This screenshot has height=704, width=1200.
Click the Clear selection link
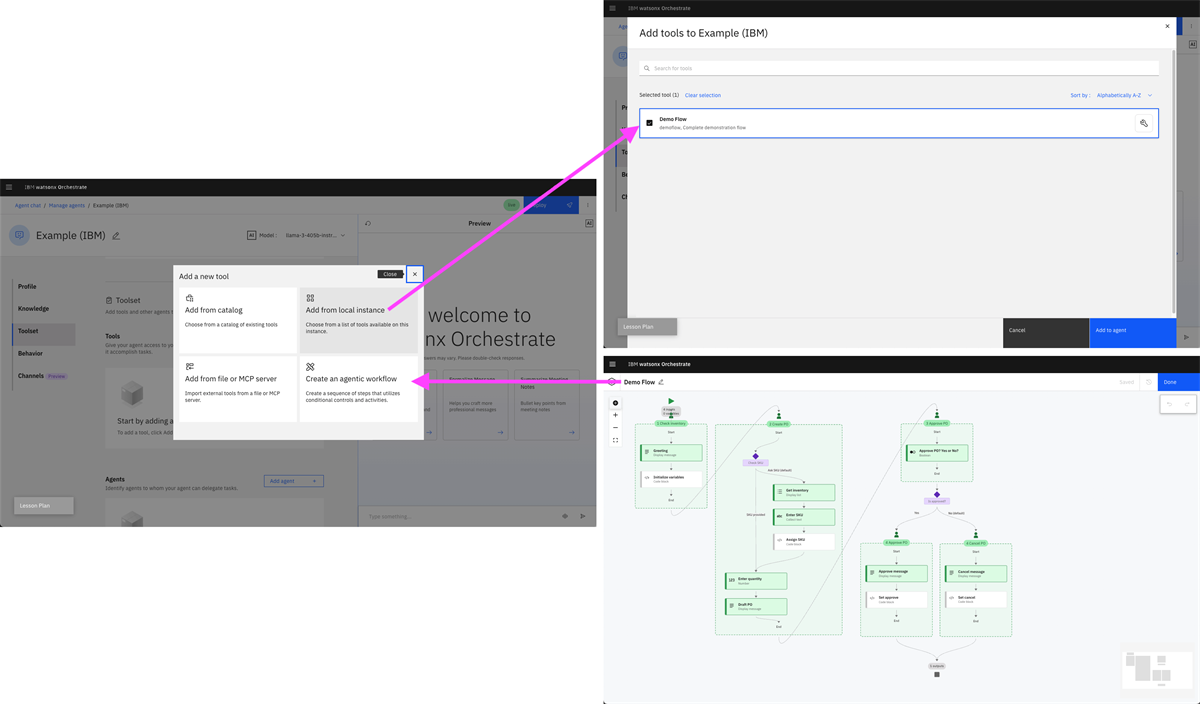point(703,95)
